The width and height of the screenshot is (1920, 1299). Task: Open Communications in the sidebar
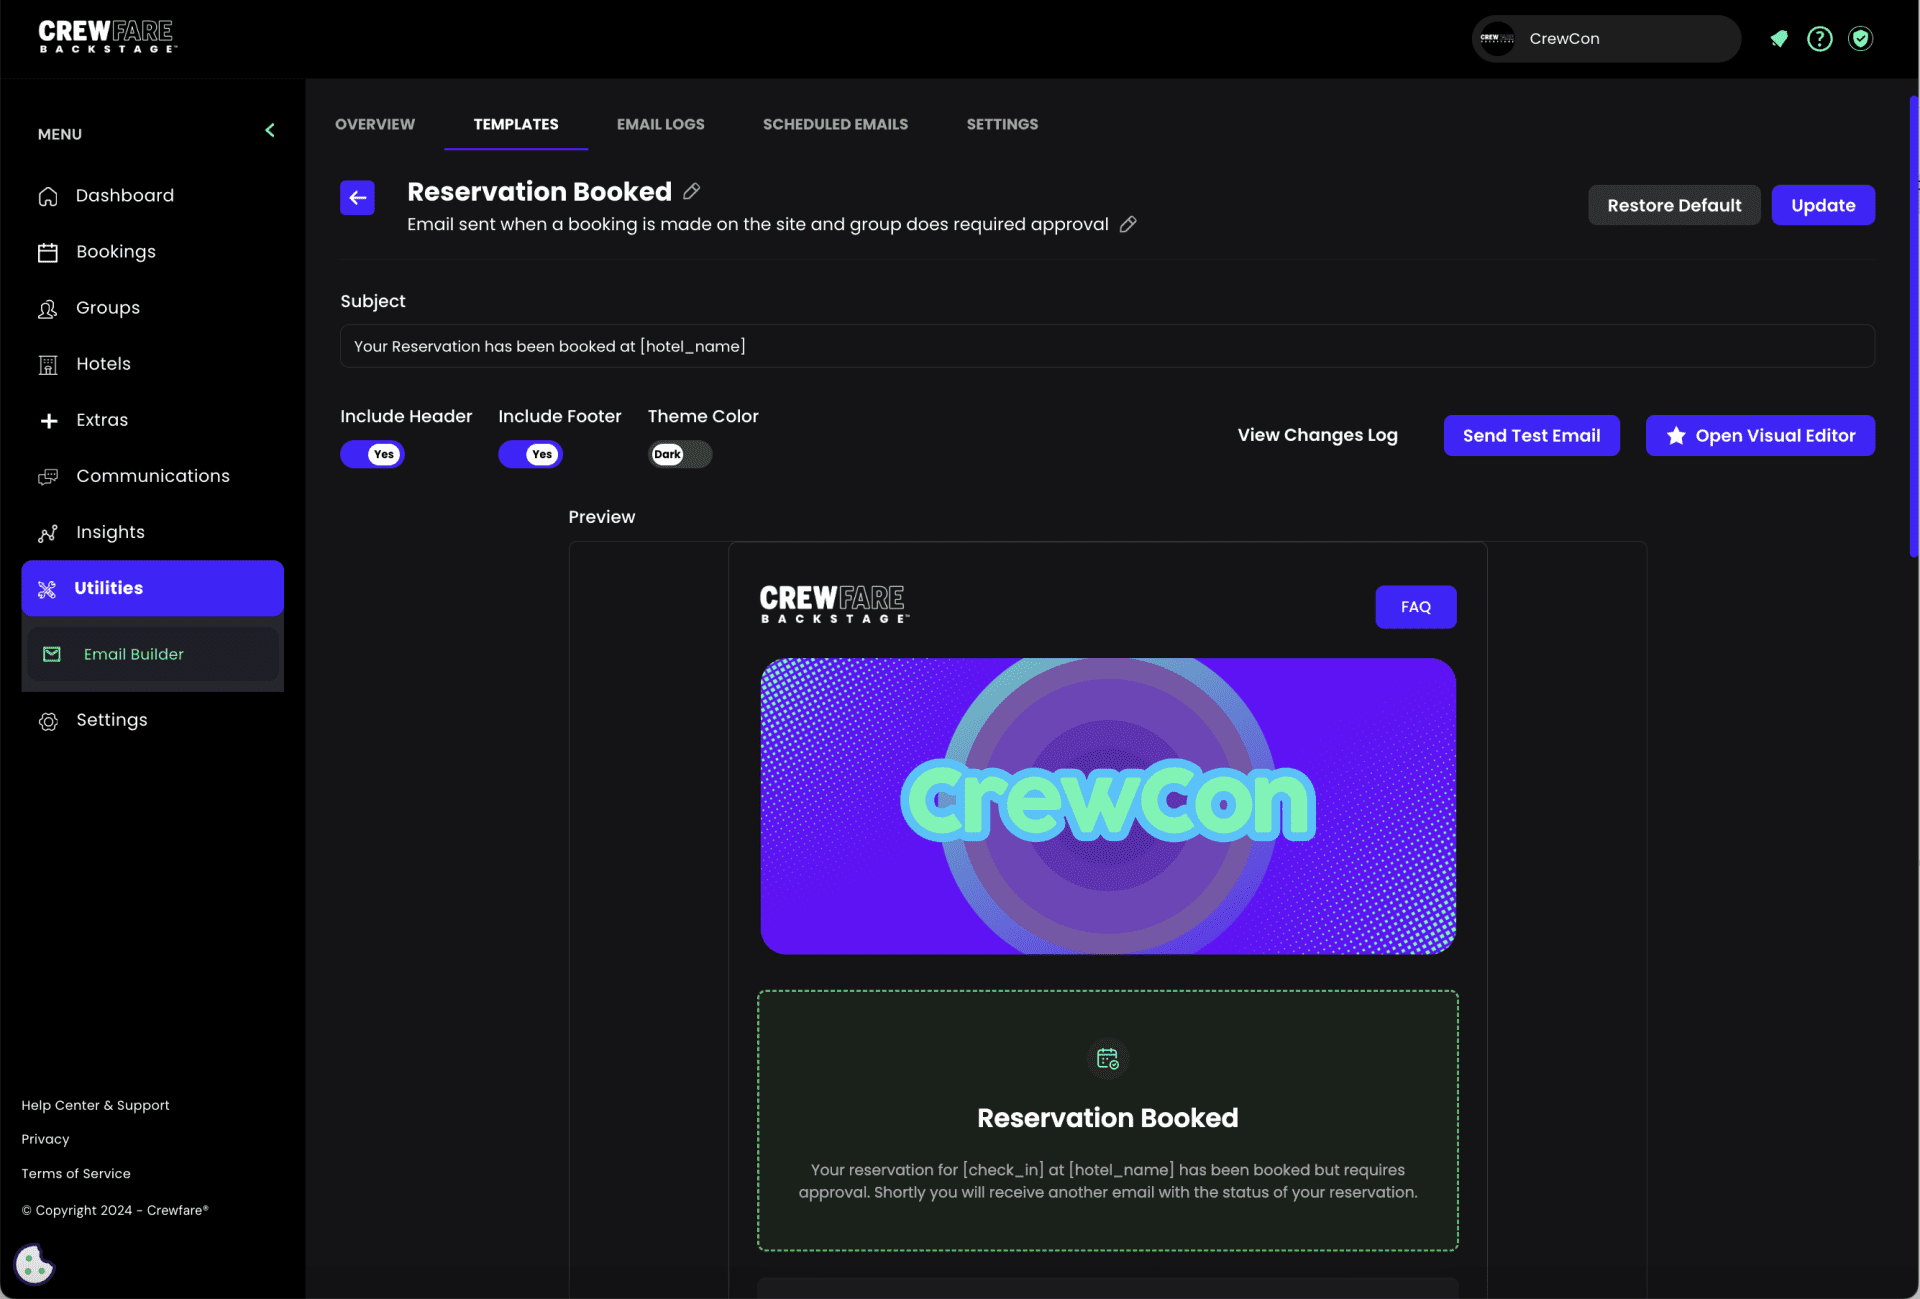coord(152,476)
